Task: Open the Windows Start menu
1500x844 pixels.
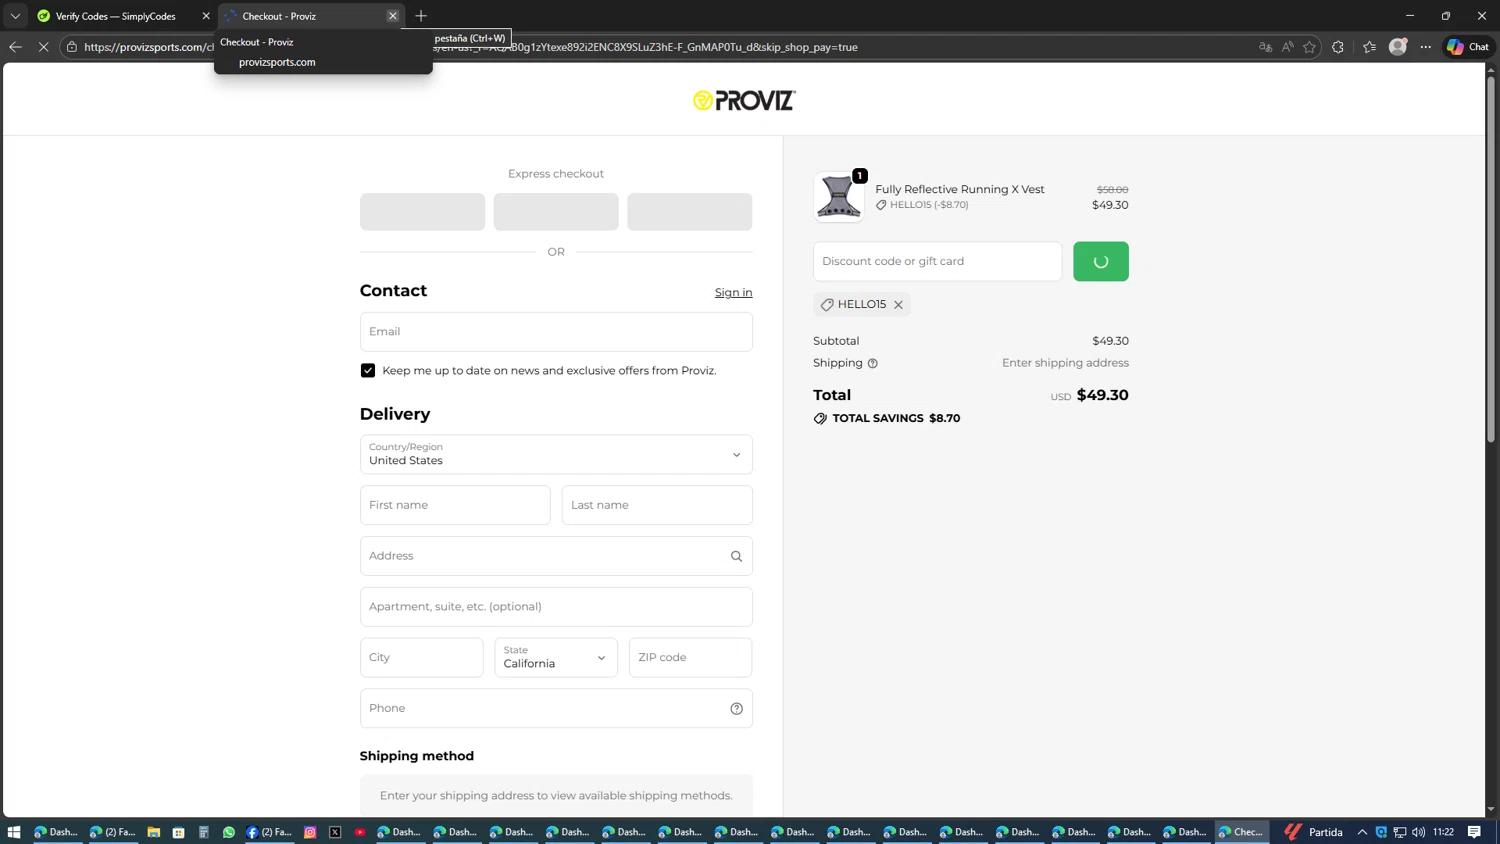Action: [14, 832]
